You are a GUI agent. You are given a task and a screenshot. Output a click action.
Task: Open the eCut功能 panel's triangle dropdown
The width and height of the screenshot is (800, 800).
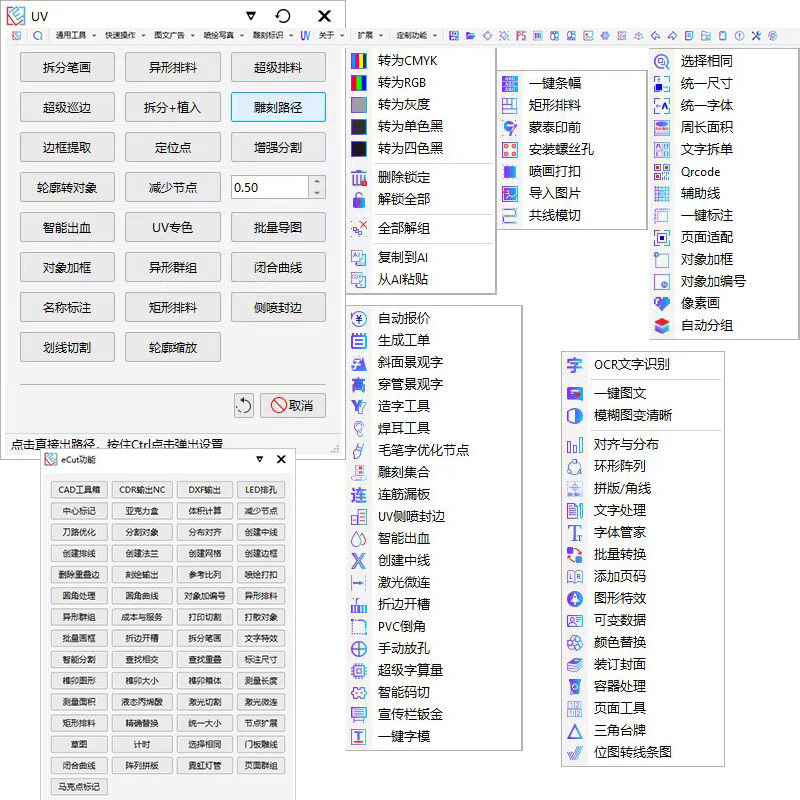tap(260, 459)
